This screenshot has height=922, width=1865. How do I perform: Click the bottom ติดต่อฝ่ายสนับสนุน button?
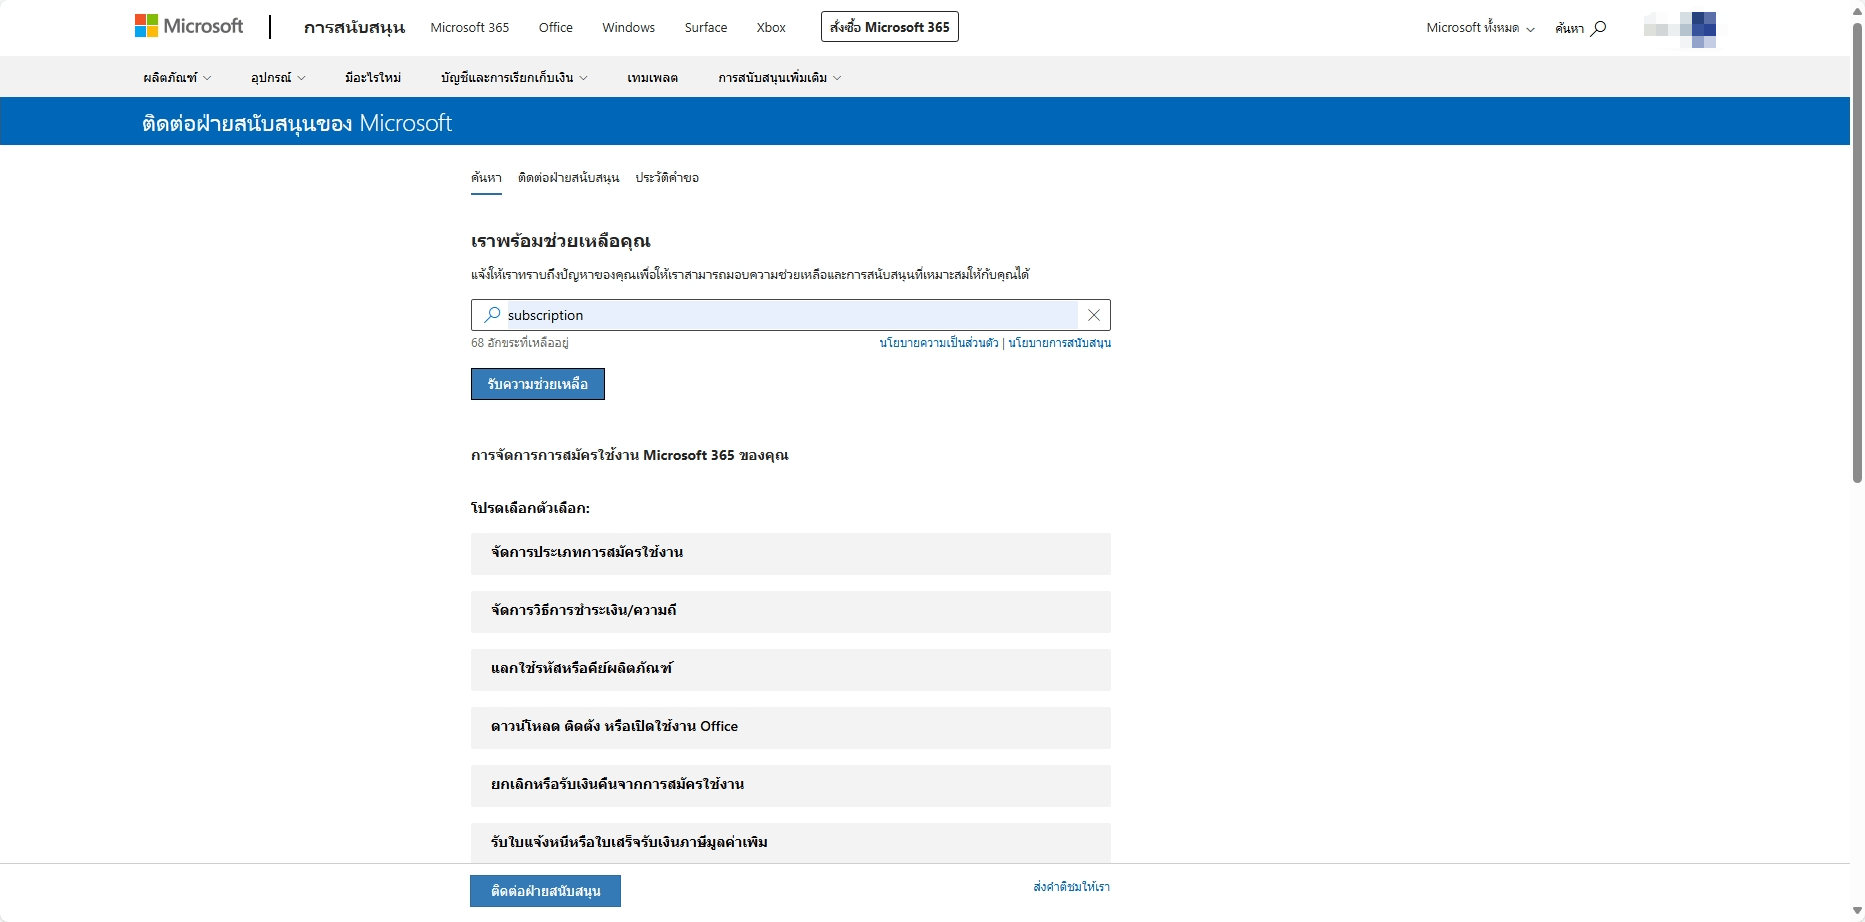coord(546,891)
